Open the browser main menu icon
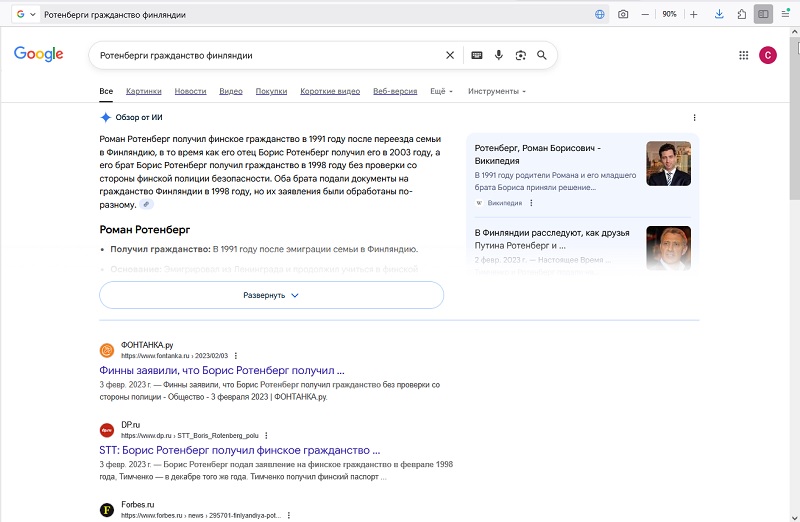The height and width of the screenshot is (522, 800). 786,14
